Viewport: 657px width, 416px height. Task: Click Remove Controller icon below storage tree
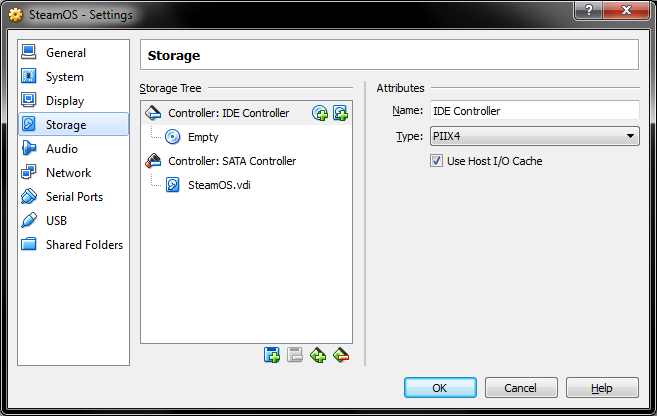pyautogui.click(x=341, y=354)
